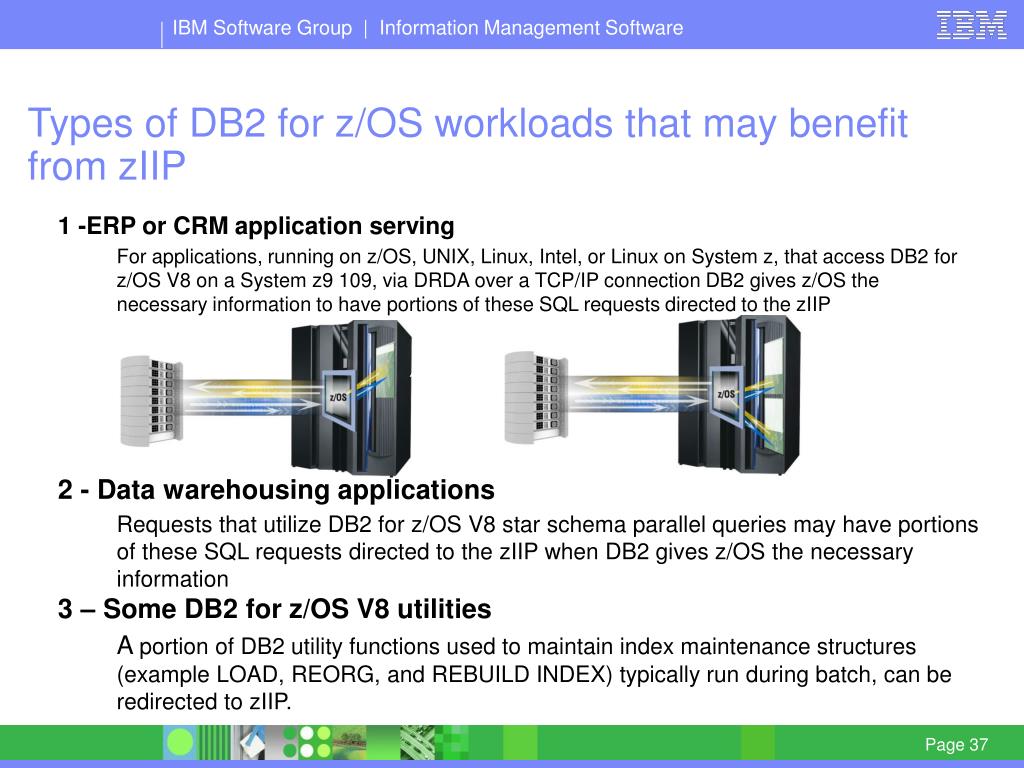Click the slide title "Types of DB2 for z/OS workloads"

pyautogui.click(x=468, y=144)
